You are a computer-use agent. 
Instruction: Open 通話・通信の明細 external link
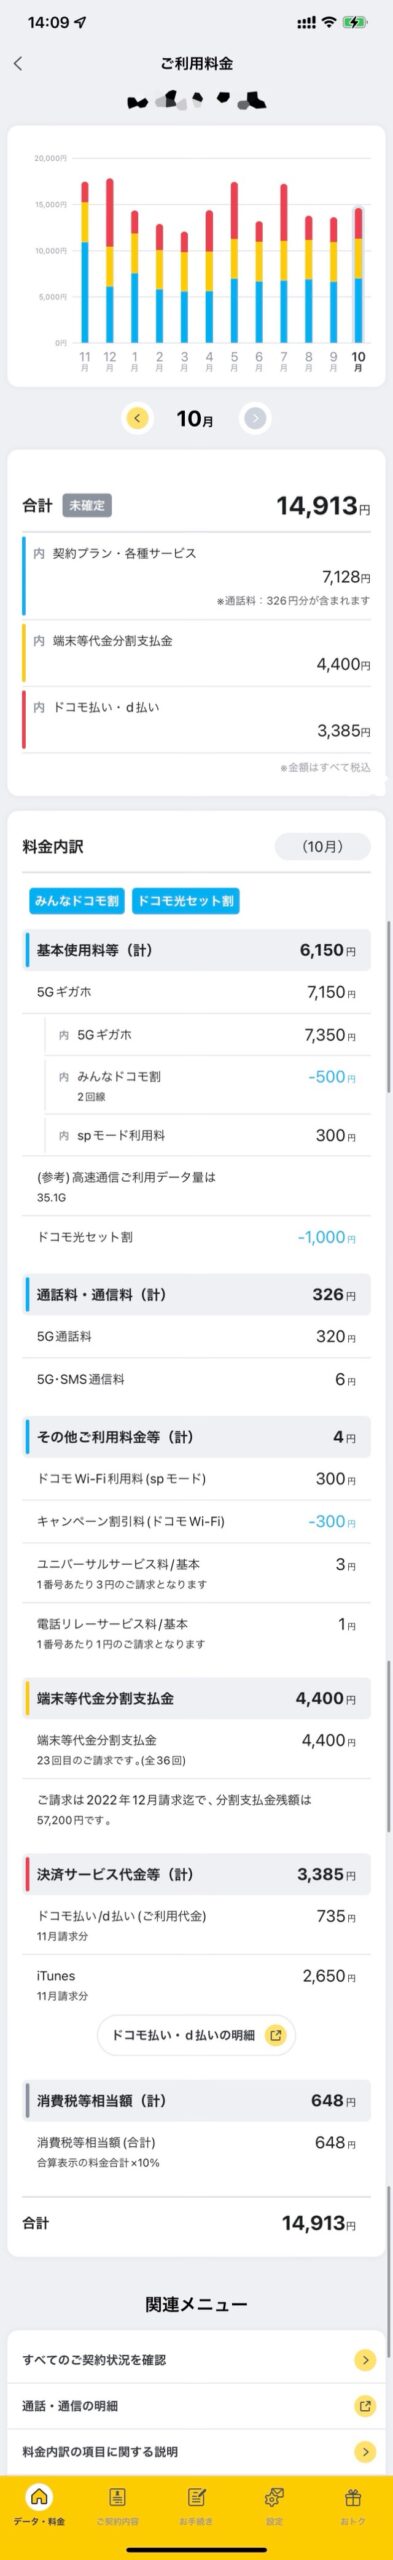click(x=196, y=2405)
